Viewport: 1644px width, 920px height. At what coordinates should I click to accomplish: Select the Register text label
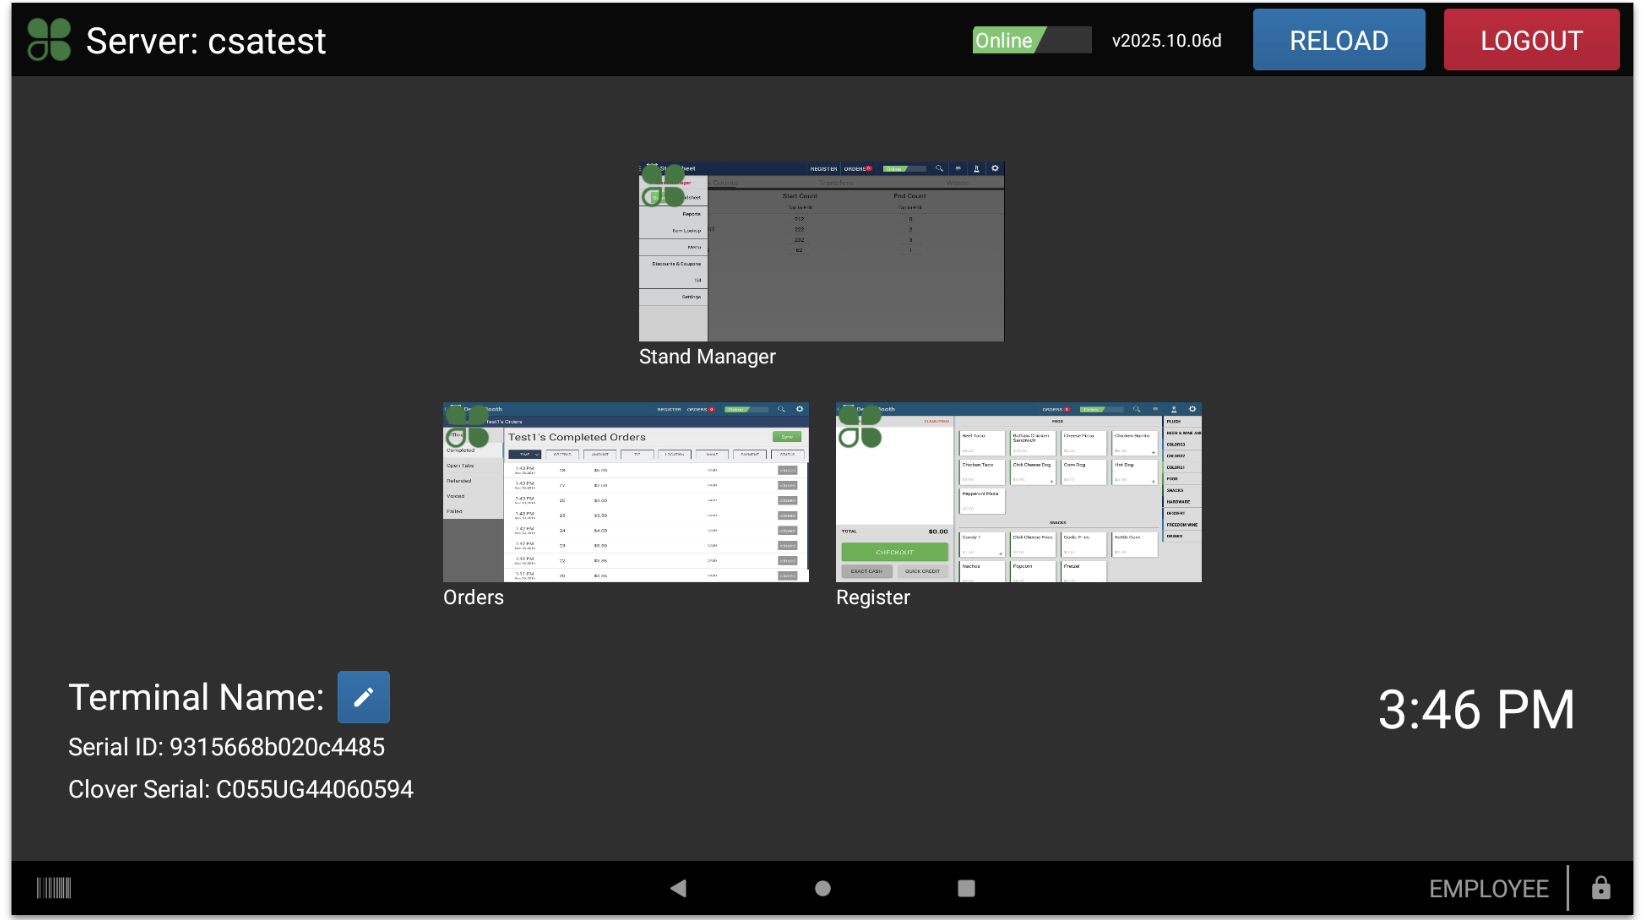pos(872,598)
